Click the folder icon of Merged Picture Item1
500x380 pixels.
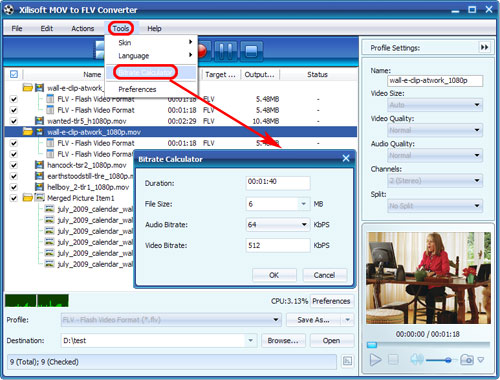coord(28,198)
